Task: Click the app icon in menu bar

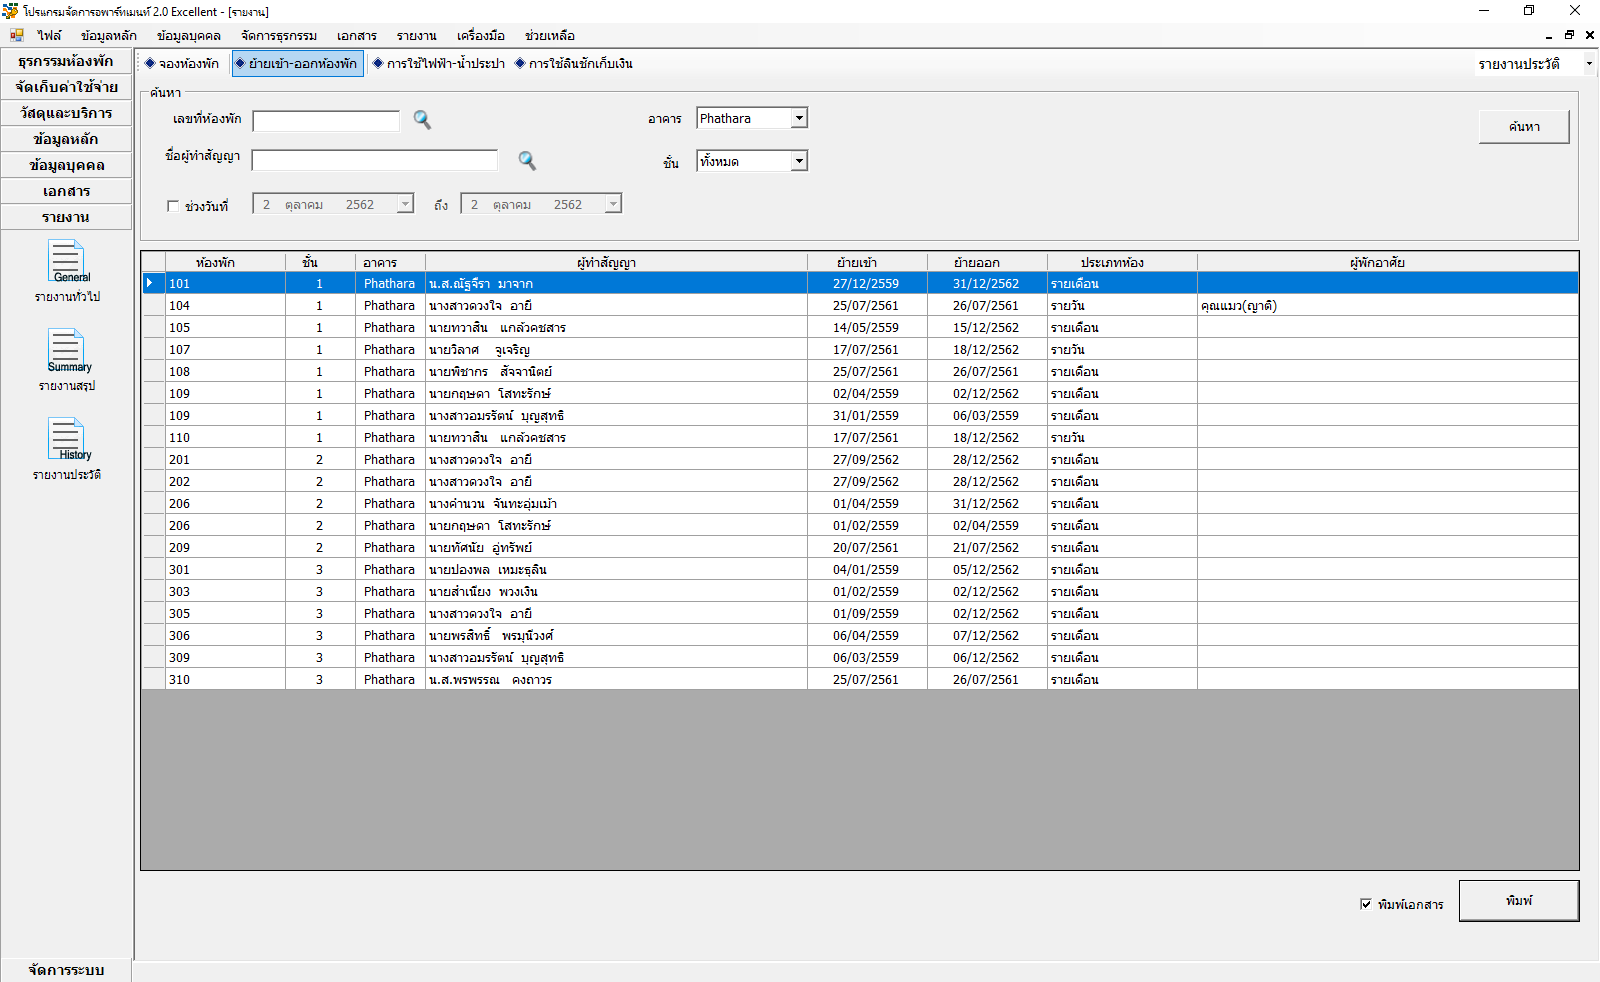Action: point(17,35)
